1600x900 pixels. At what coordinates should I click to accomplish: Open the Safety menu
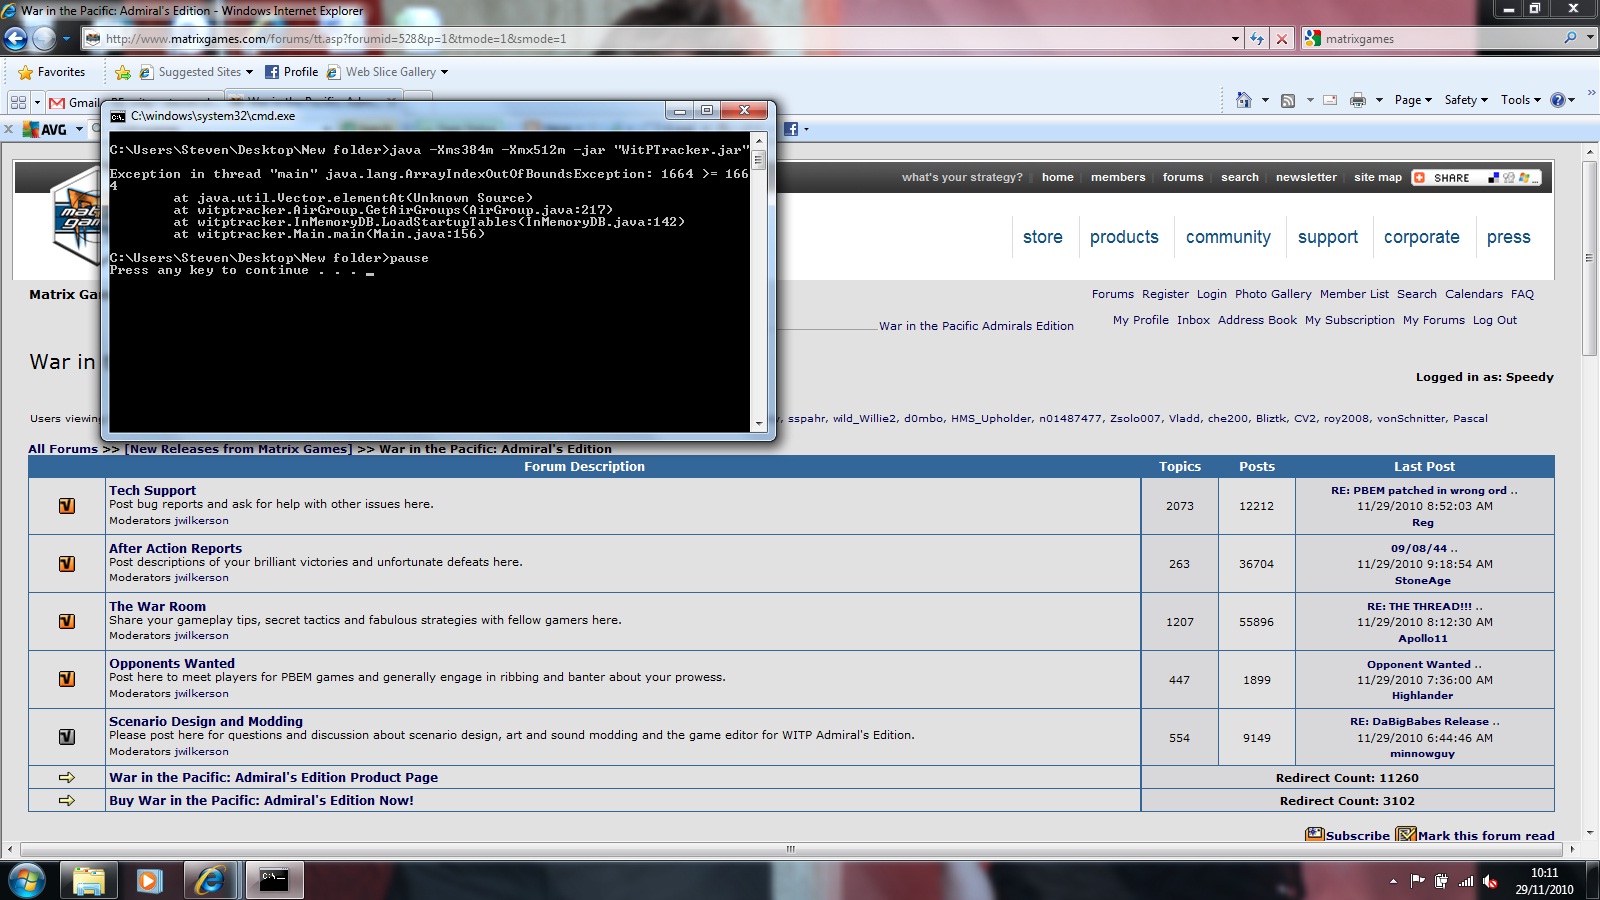click(1466, 100)
